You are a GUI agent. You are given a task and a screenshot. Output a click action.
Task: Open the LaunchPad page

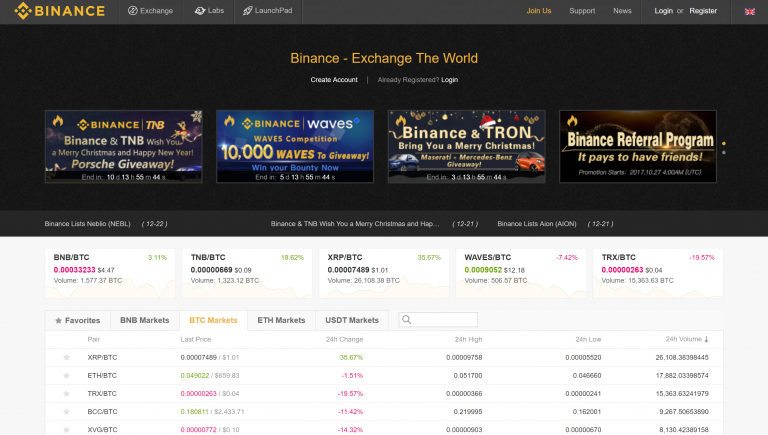coord(267,11)
